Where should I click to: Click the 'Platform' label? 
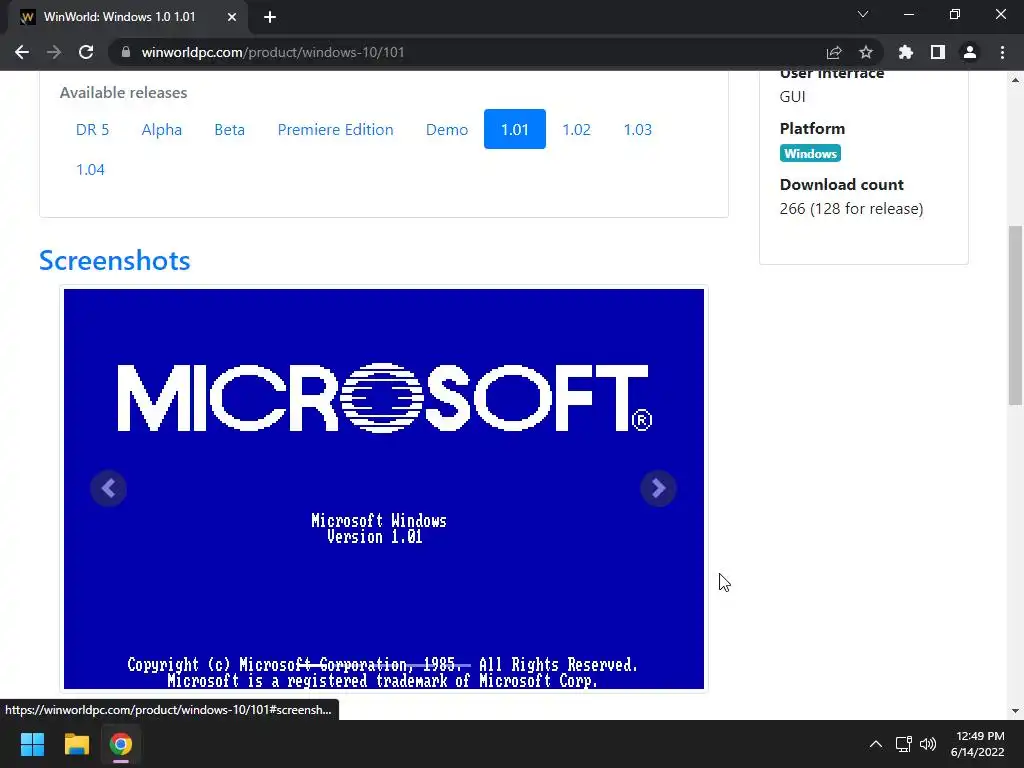(x=812, y=129)
